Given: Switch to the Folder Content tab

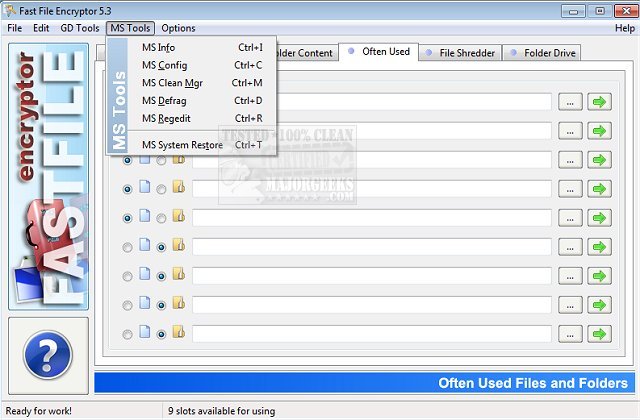Looking at the screenshot, I should pos(307,53).
